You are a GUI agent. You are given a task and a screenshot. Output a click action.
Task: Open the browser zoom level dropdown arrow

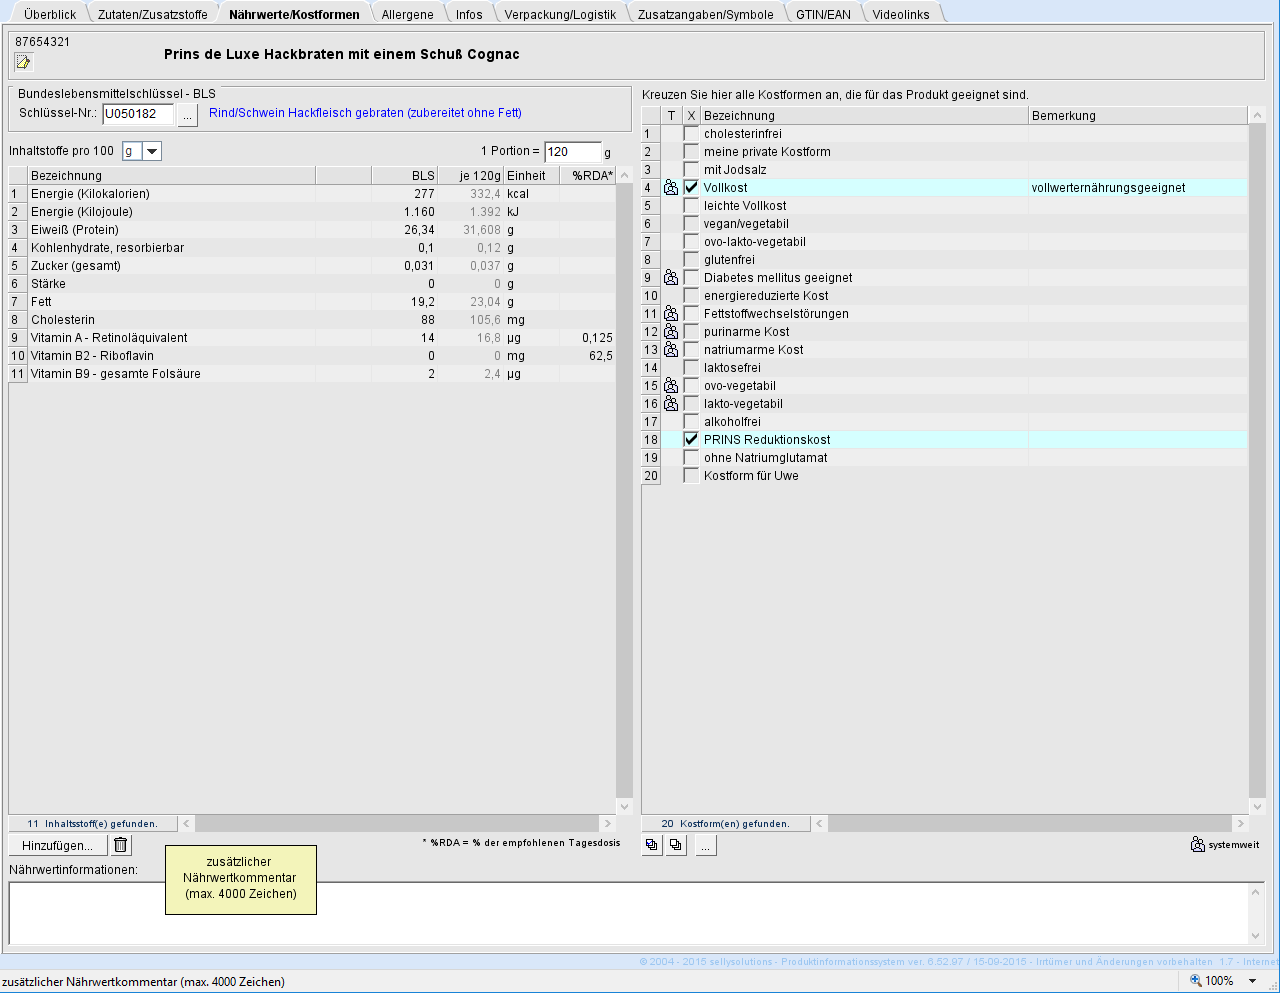click(x=1251, y=981)
